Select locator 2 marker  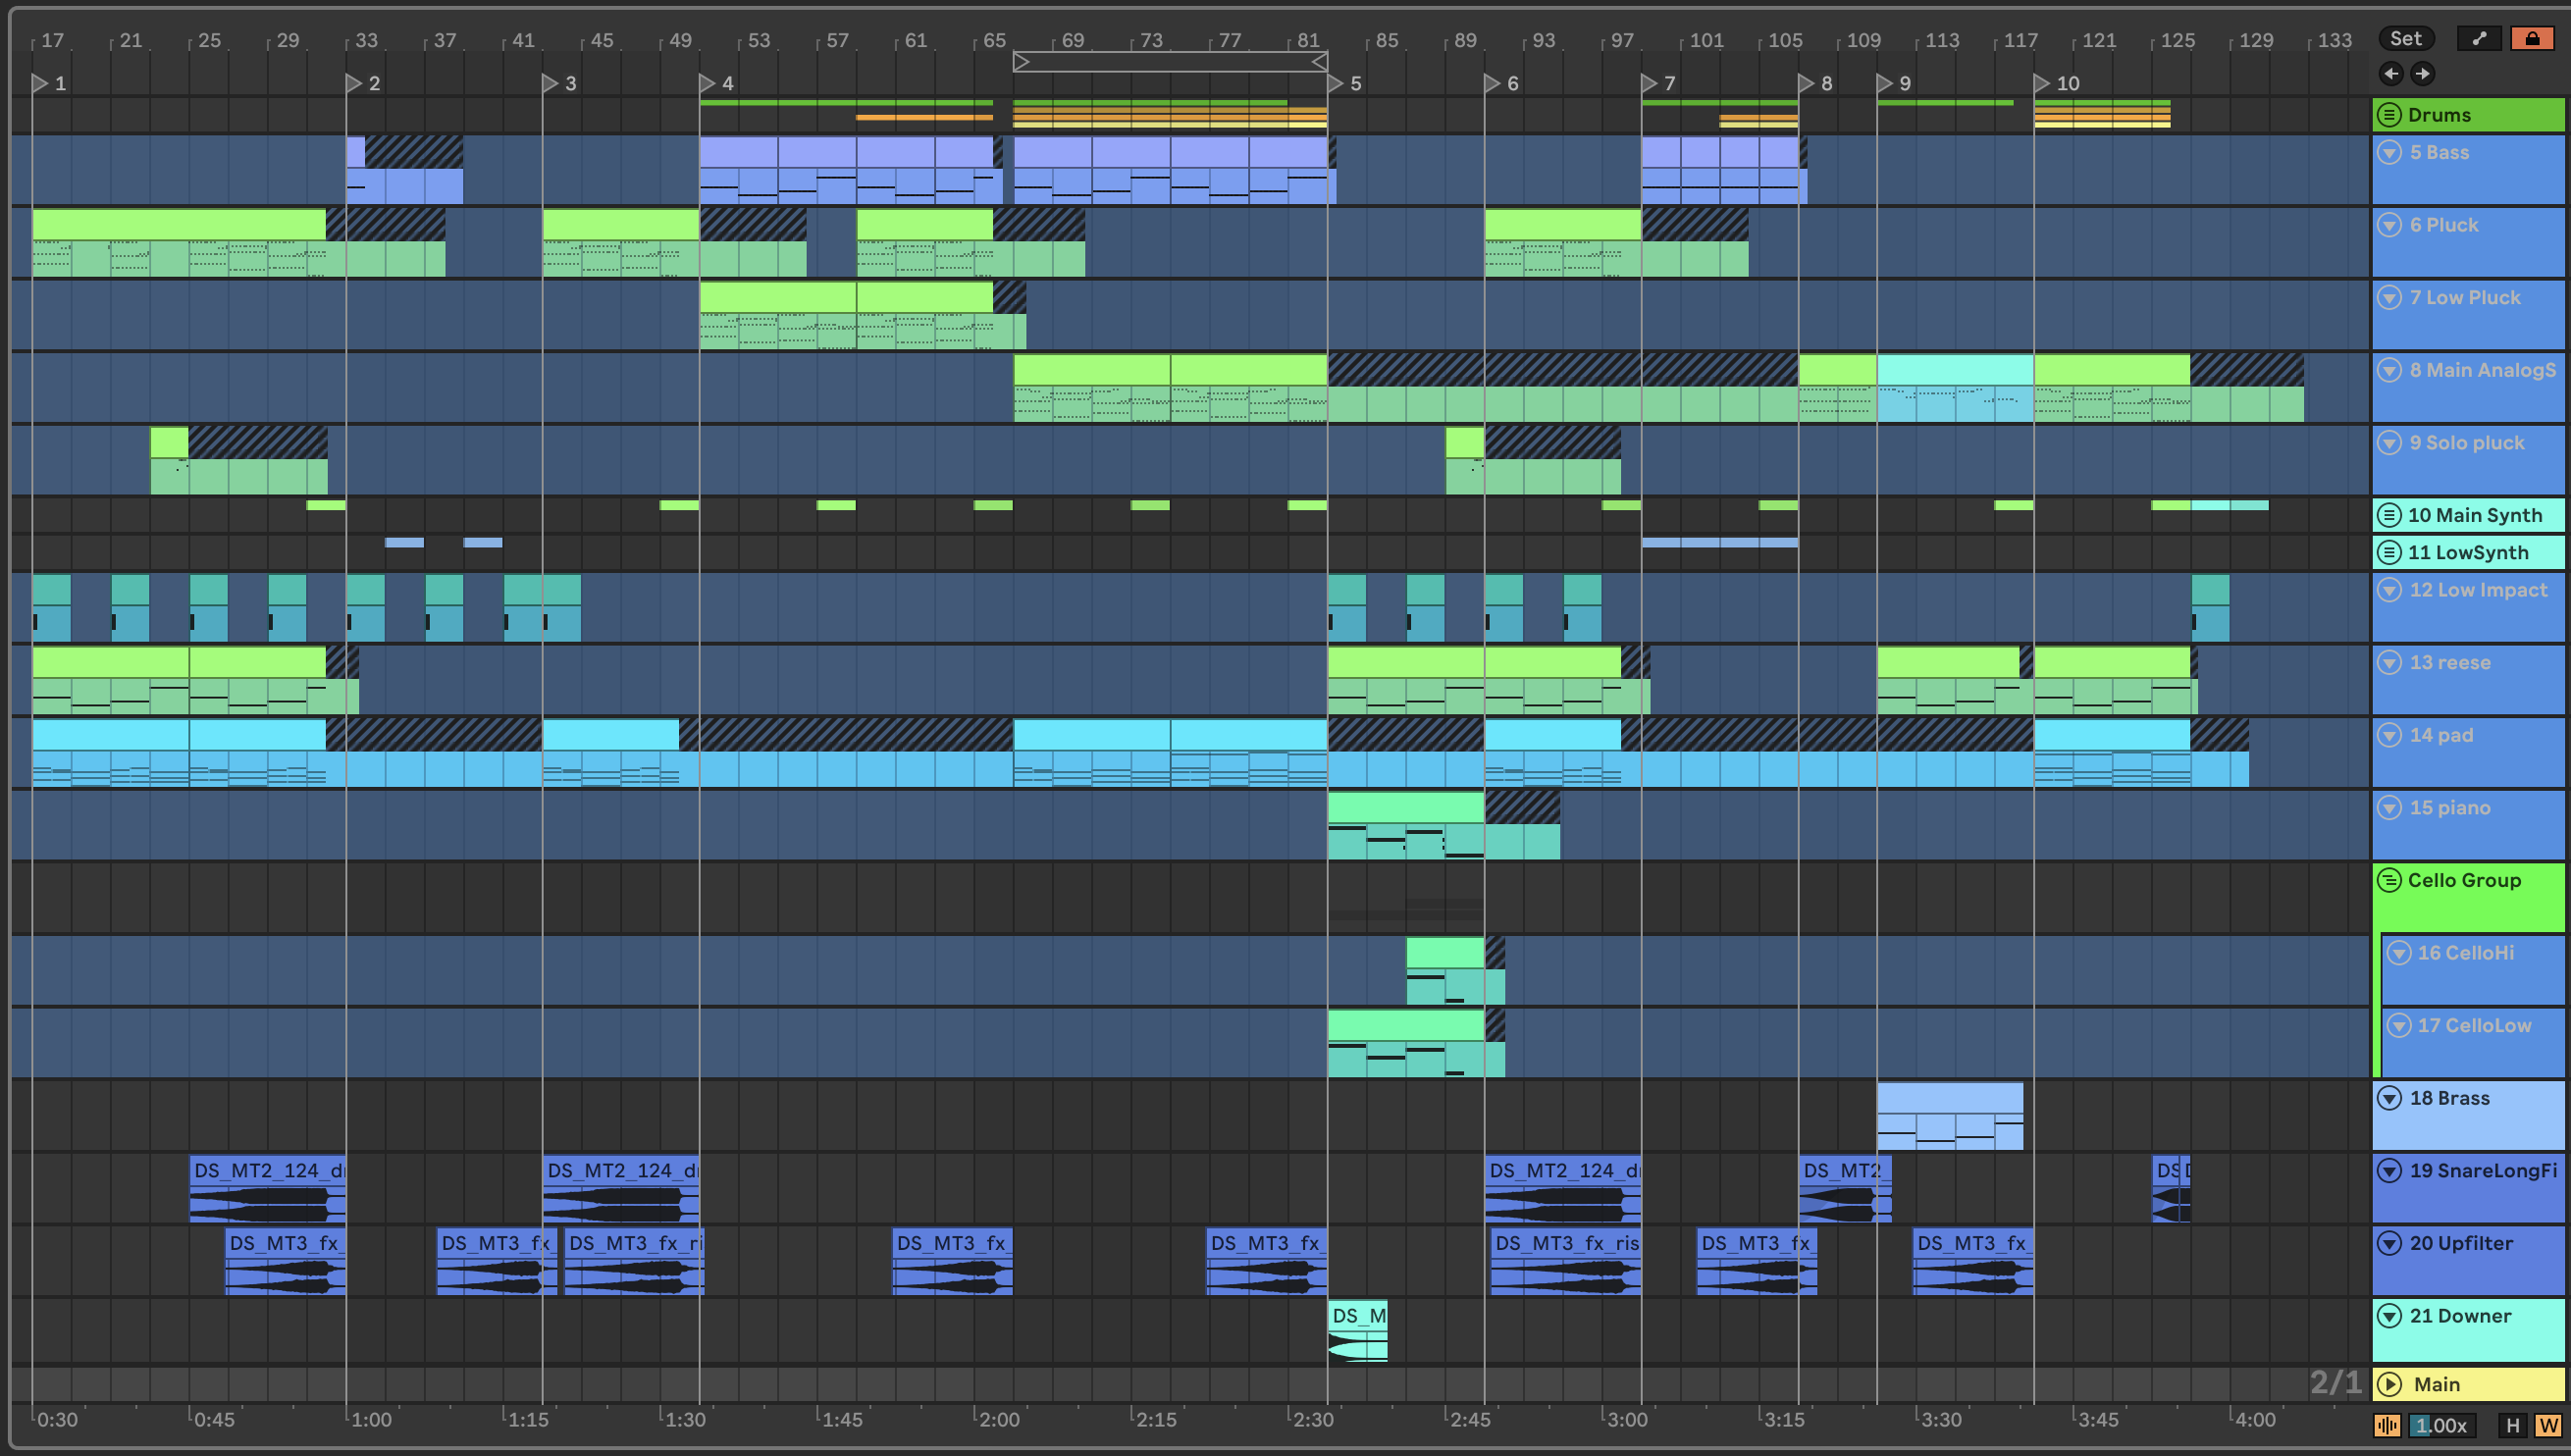coord(354,83)
